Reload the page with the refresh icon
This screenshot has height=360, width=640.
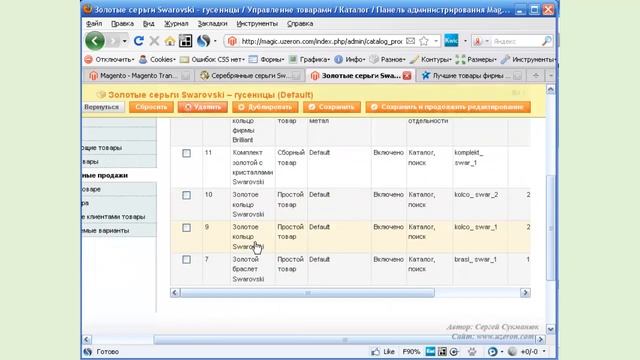point(139,41)
